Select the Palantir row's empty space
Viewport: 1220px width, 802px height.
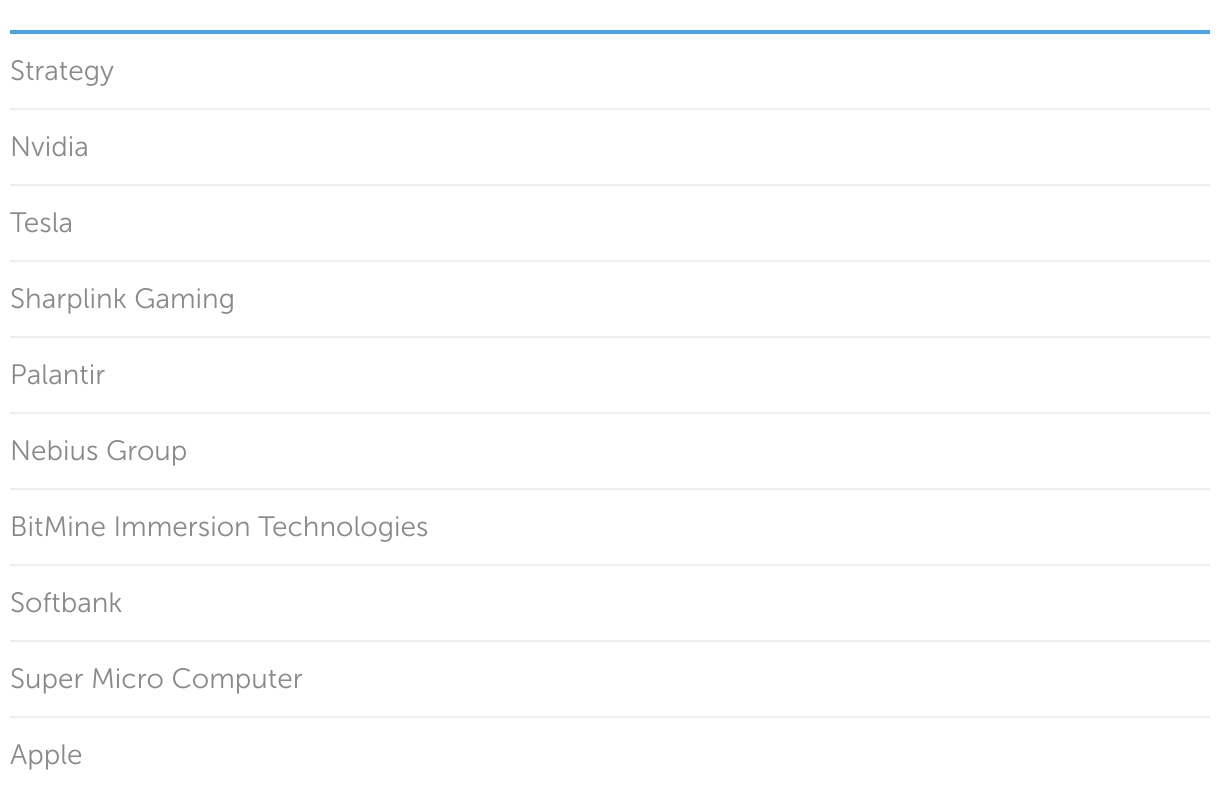click(x=700, y=375)
